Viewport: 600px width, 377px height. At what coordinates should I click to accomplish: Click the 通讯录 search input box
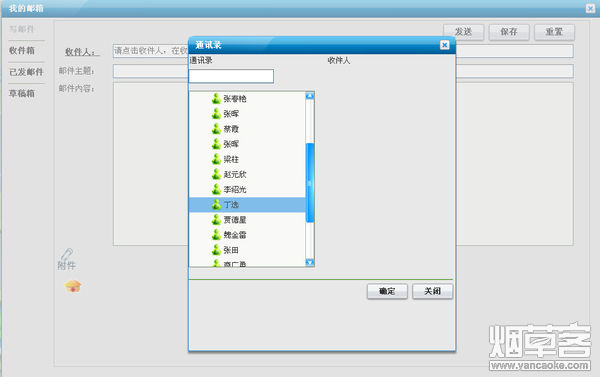coord(231,76)
